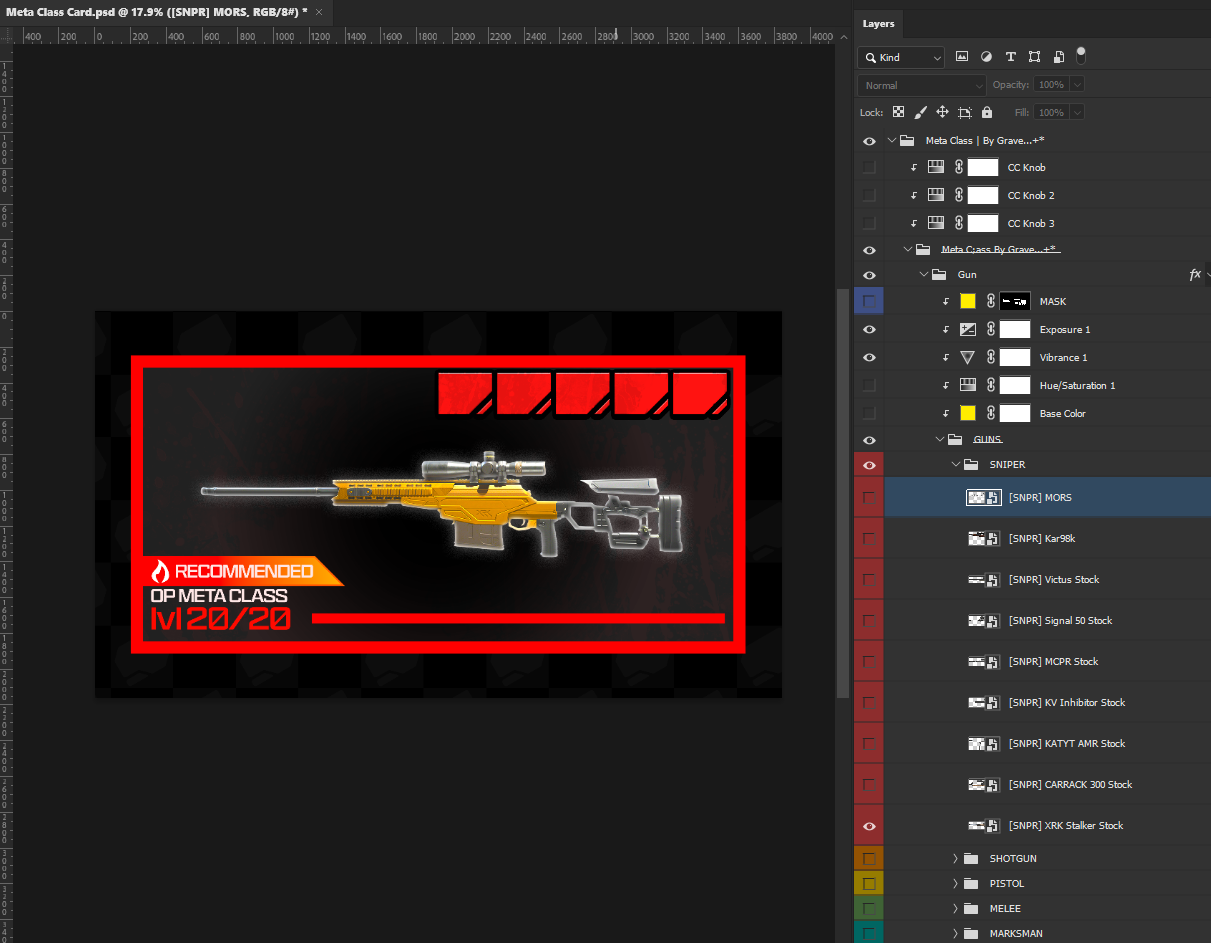
Task: Hide the SNIPER group
Action: click(x=868, y=465)
